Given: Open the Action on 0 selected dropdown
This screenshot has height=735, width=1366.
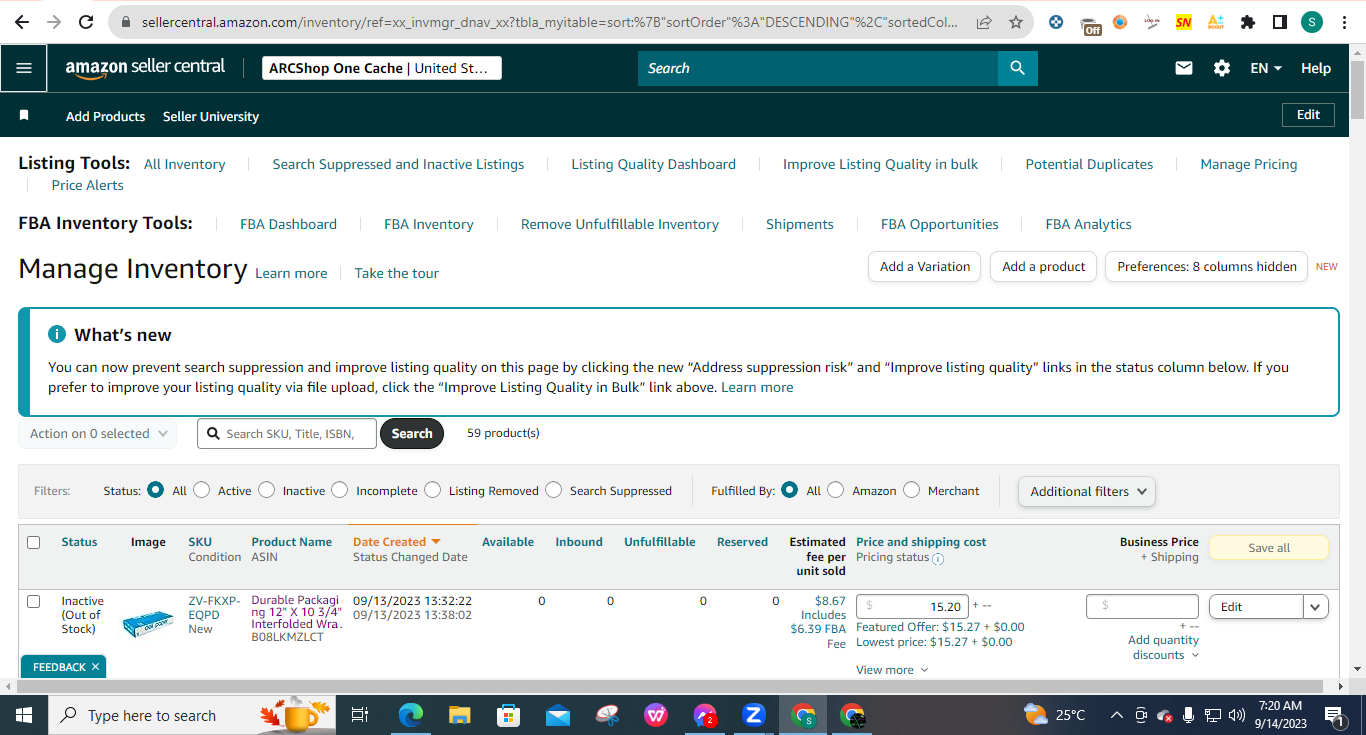Looking at the screenshot, I should 97,433.
